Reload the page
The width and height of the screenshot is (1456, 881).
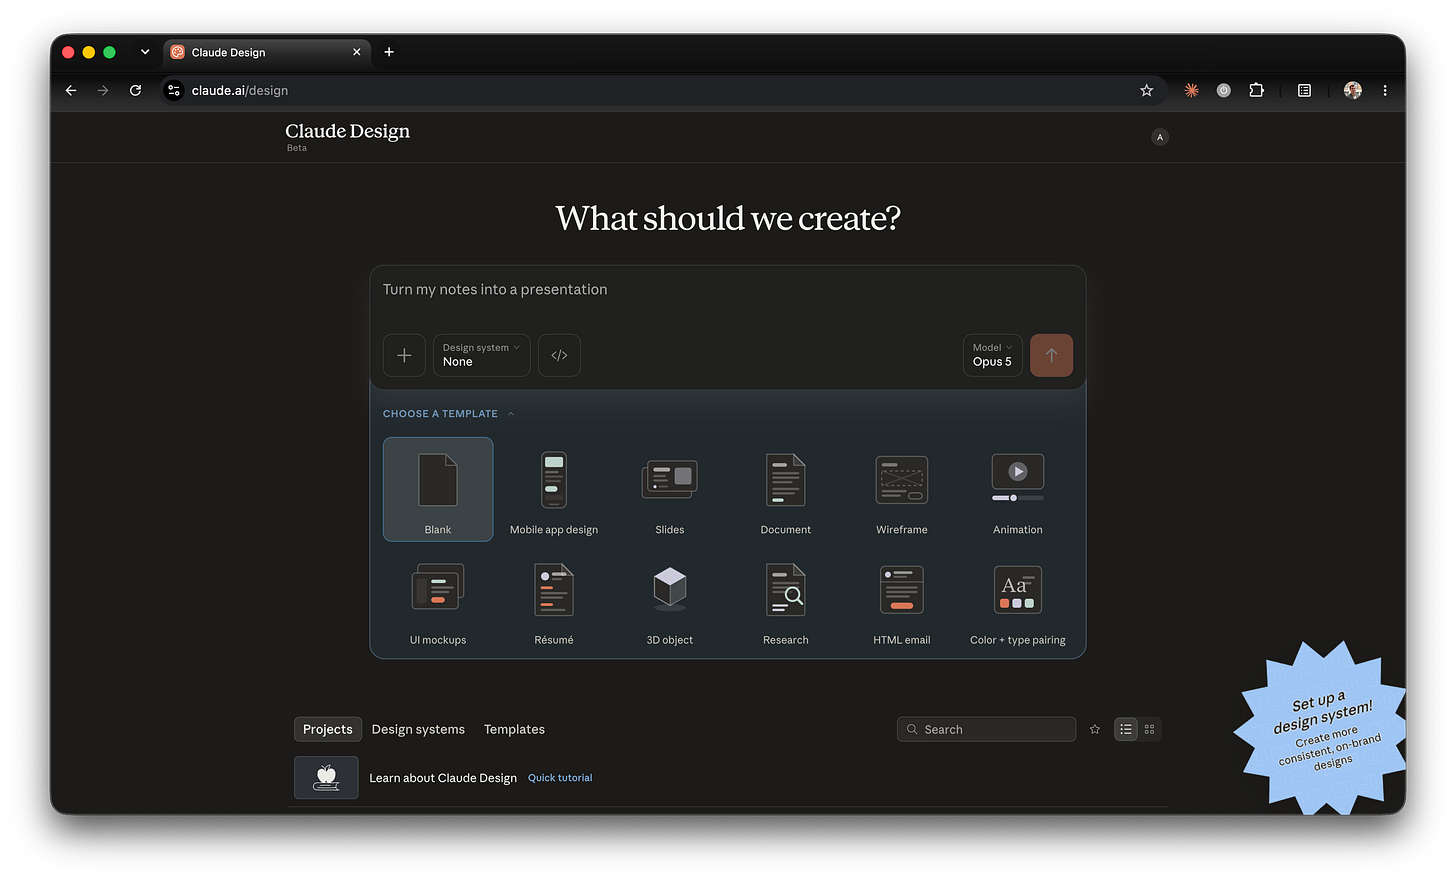click(x=135, y=90)
